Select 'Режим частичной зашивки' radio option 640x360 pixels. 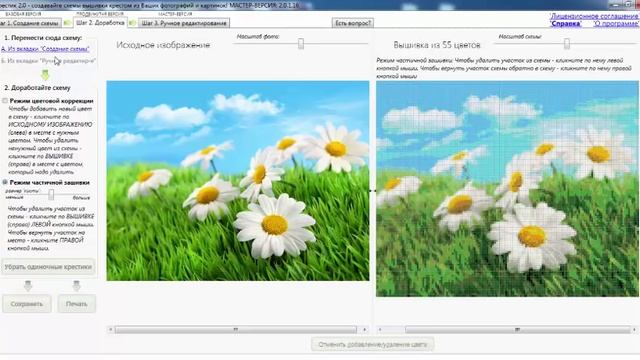(5, 182)
